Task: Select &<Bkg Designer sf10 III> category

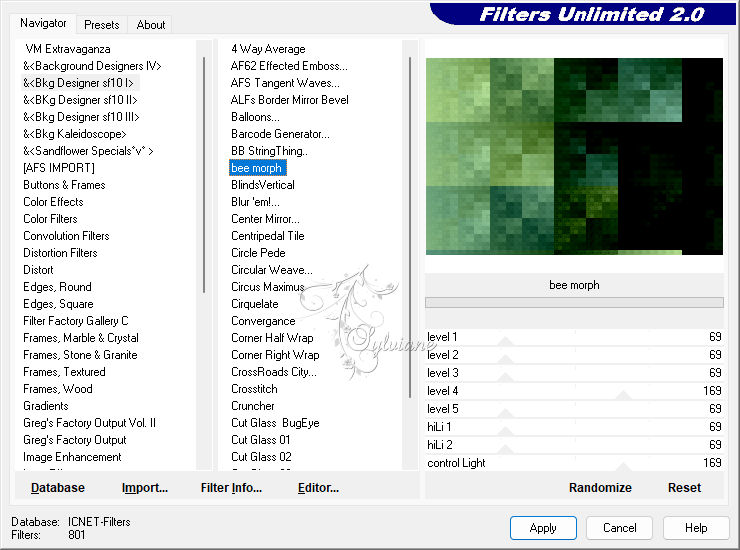Action: pos(81,117)
